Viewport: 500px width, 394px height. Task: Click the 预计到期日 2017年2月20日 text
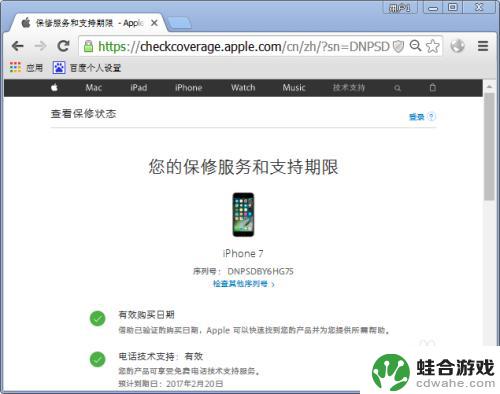pyautogui.click(x=171, y=384)
